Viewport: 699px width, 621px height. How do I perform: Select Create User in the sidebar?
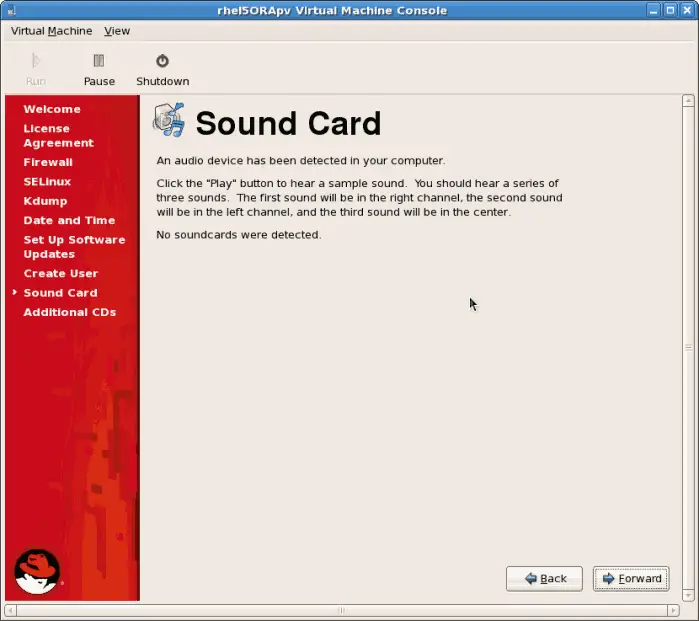(61, 273)
